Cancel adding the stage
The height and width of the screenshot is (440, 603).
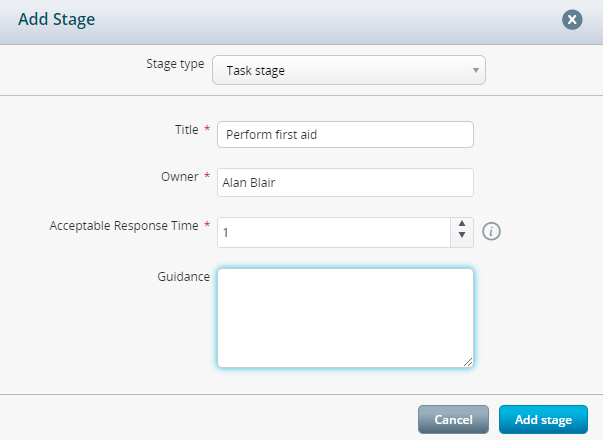click(453, 419)
